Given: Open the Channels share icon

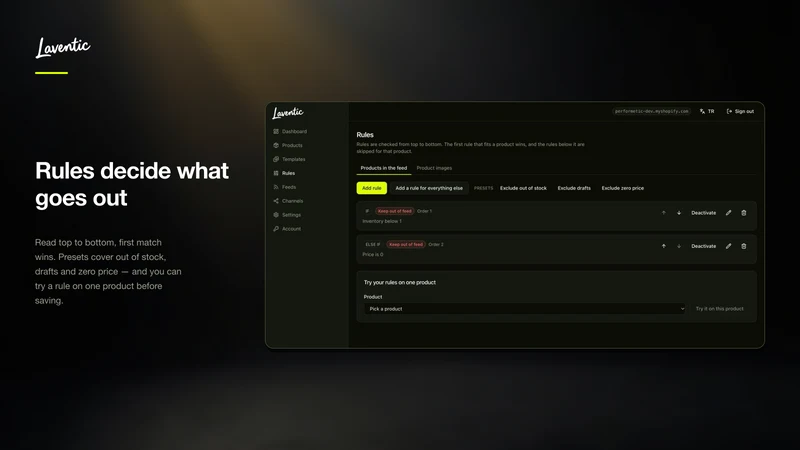Looking at the screenshot, I should pyautogui.click(x=276, y=201).
